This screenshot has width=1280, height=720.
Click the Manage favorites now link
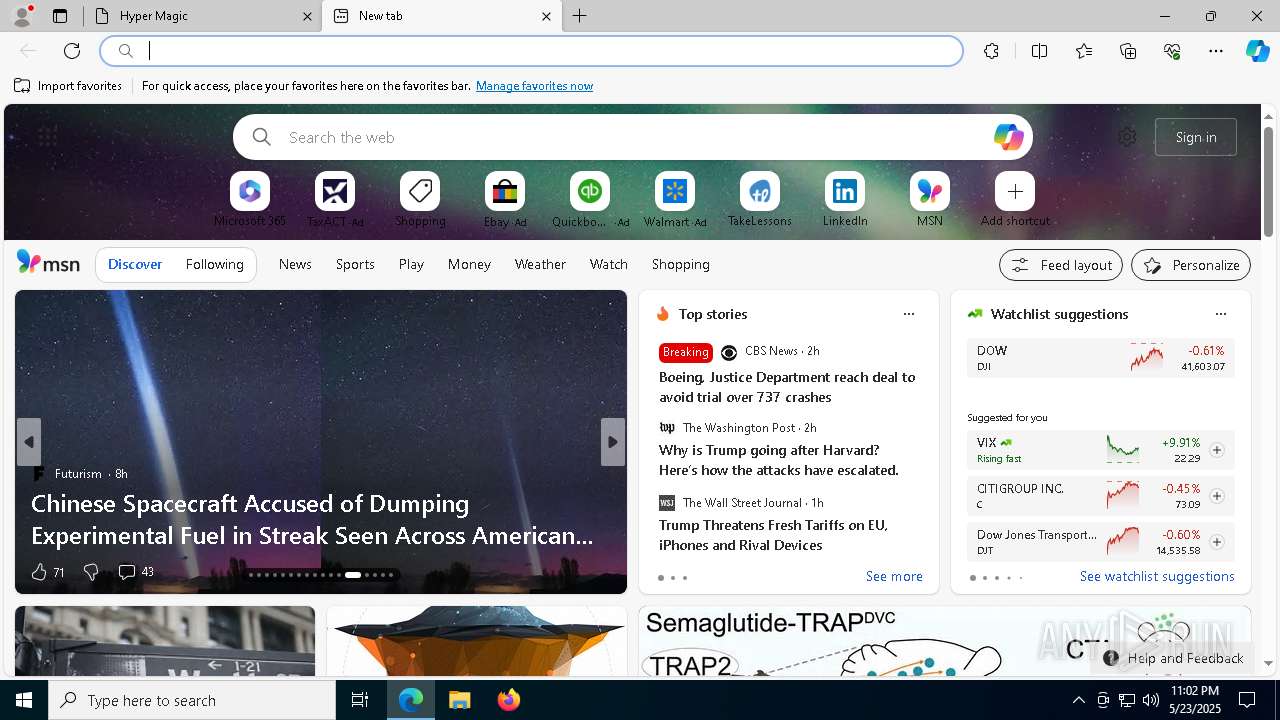[534, 86]
